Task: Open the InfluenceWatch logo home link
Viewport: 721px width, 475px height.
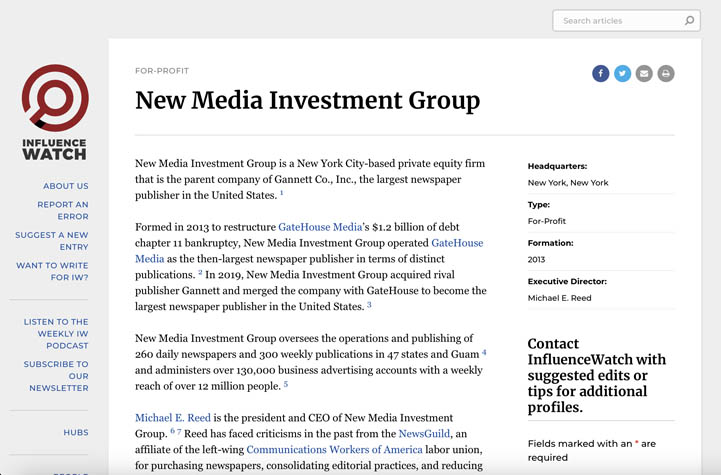Action: (x=55, y=112)
